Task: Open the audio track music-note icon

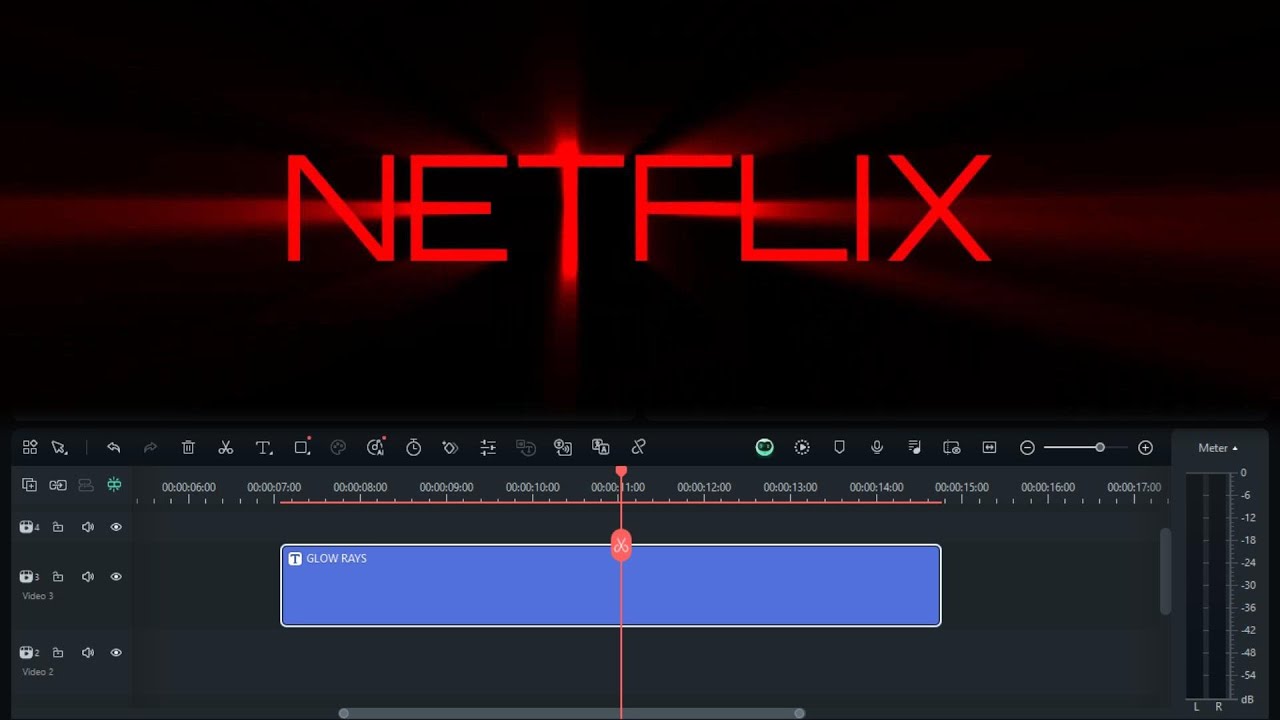Action: coord(914,447)
